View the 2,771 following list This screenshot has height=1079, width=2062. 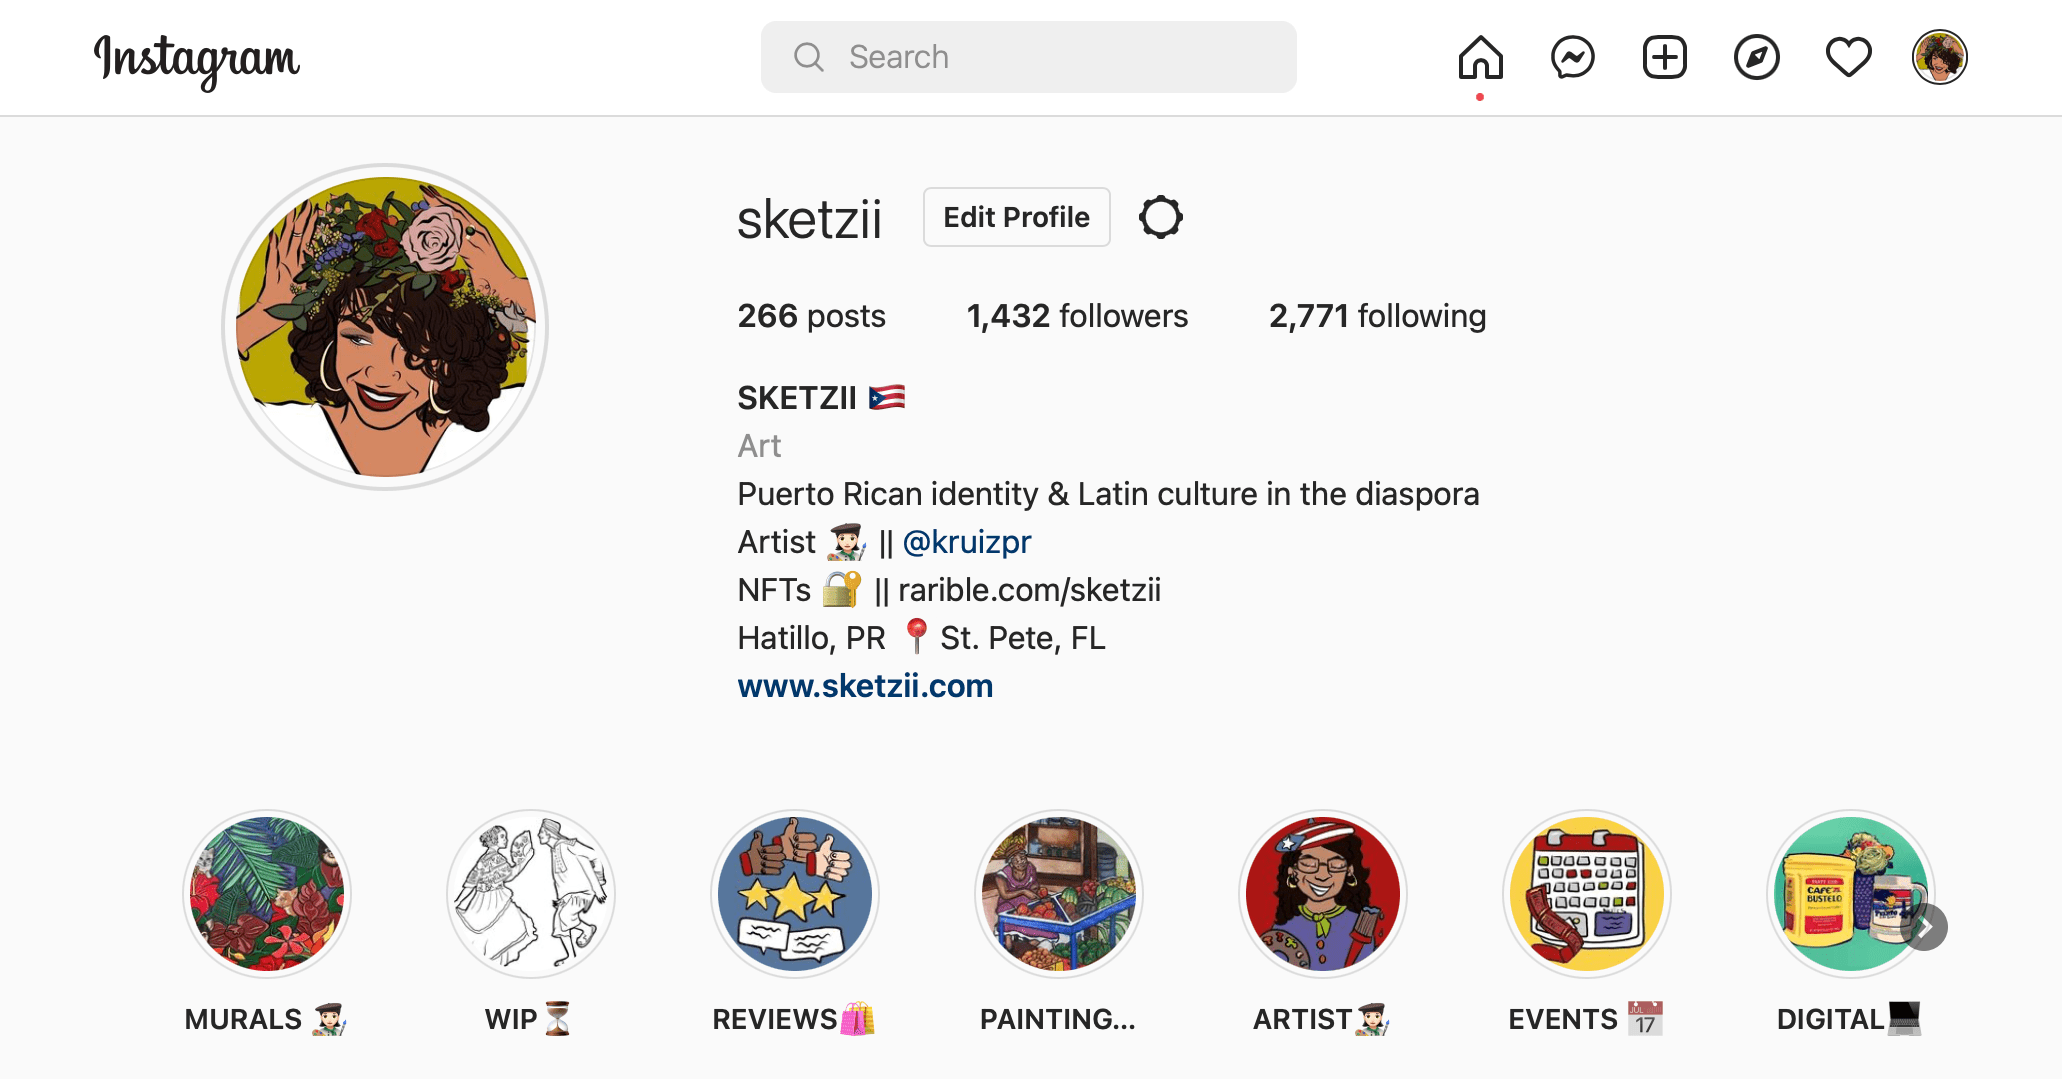(1377, 316)
